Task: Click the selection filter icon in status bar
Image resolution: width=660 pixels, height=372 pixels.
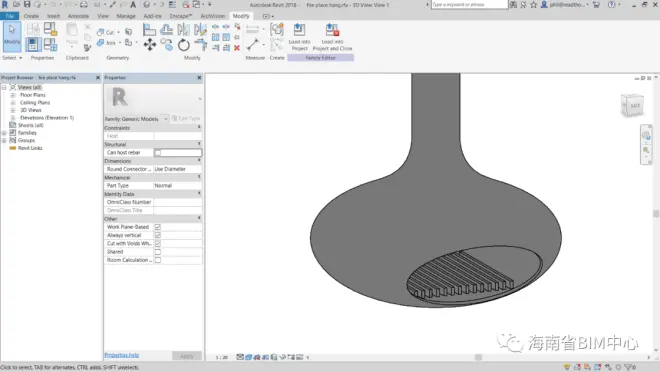Action: [x=629, y=367]
